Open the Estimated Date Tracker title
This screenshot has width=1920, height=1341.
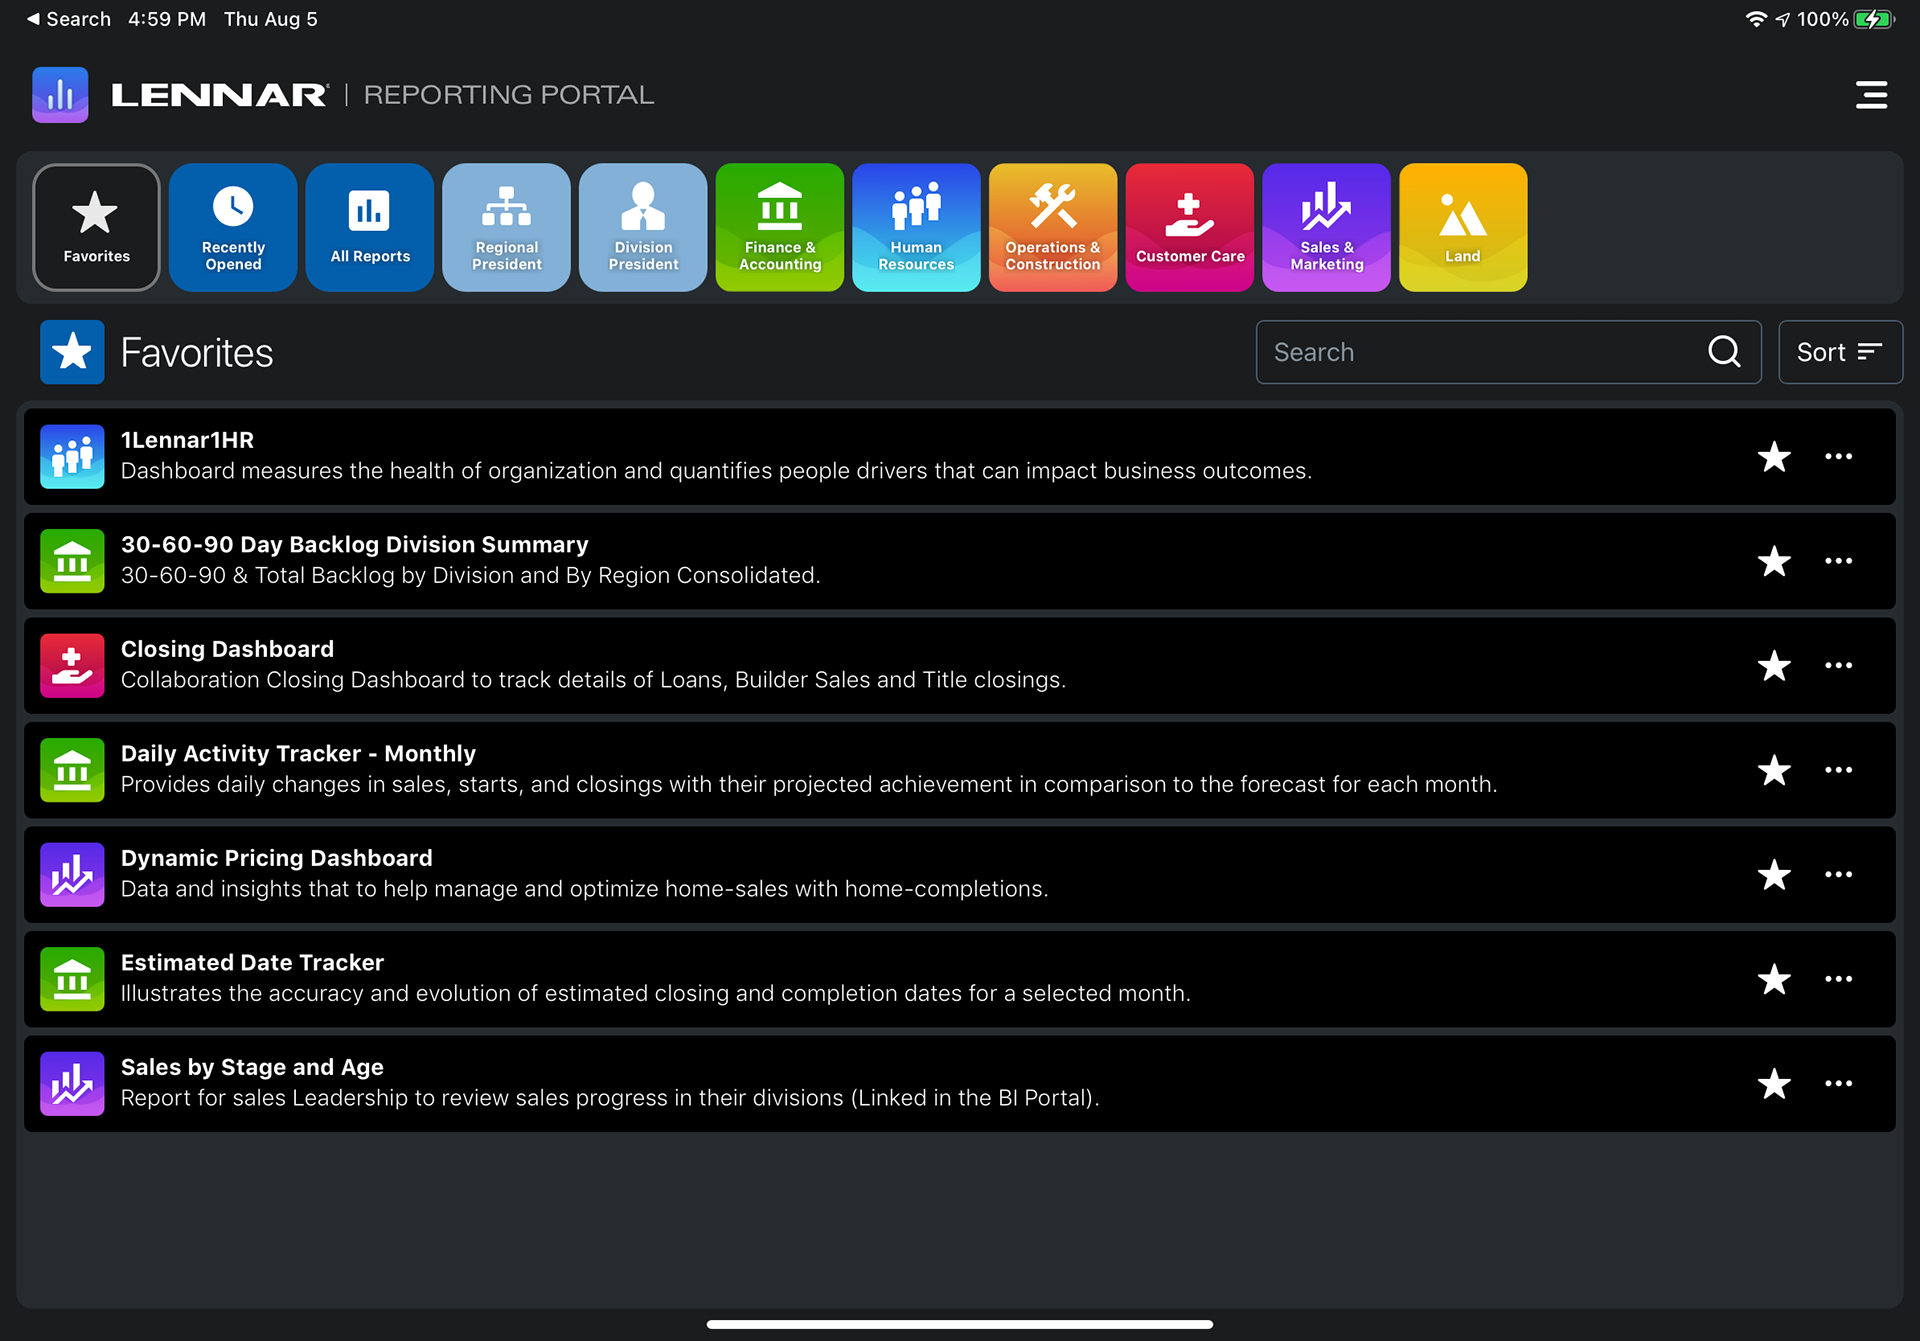tap(252, 963)
